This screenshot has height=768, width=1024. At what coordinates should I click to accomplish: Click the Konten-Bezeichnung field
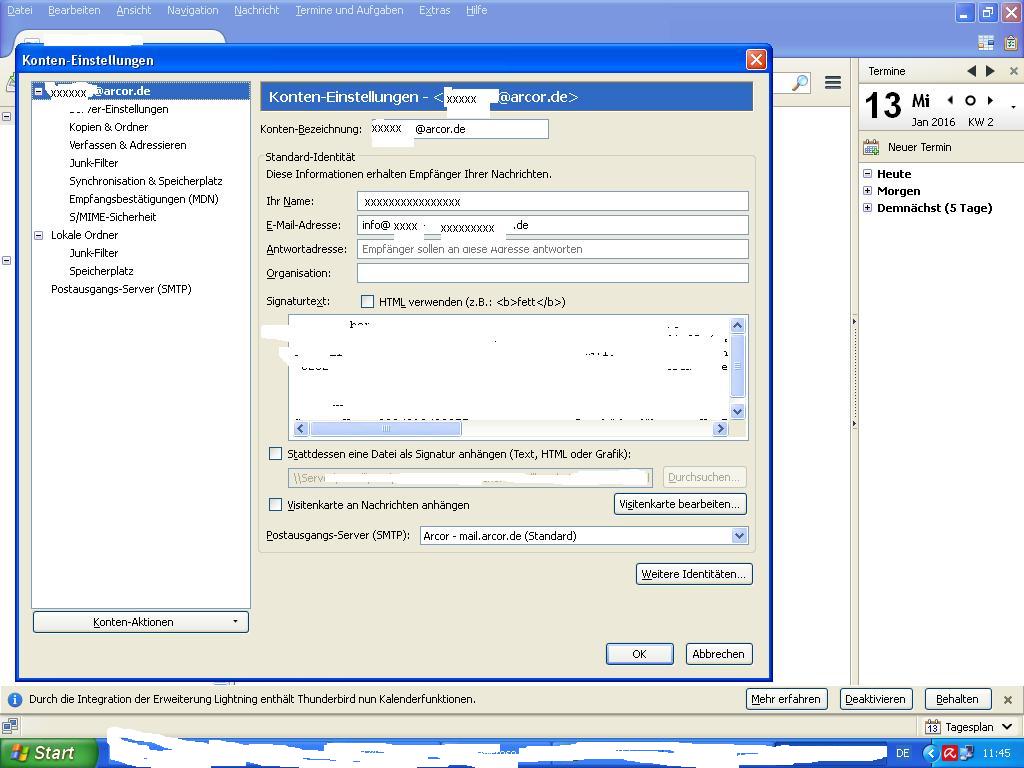click(460, 129)
